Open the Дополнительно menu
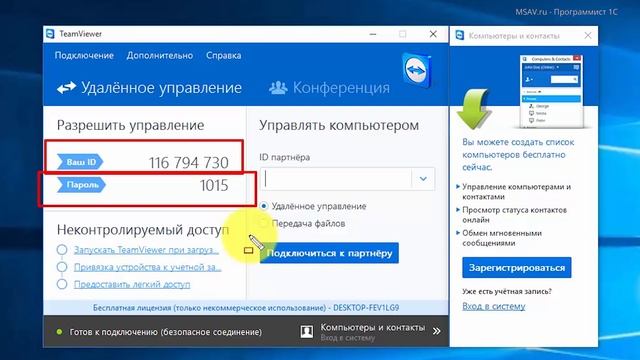640x360 pixels. point(160,56)
